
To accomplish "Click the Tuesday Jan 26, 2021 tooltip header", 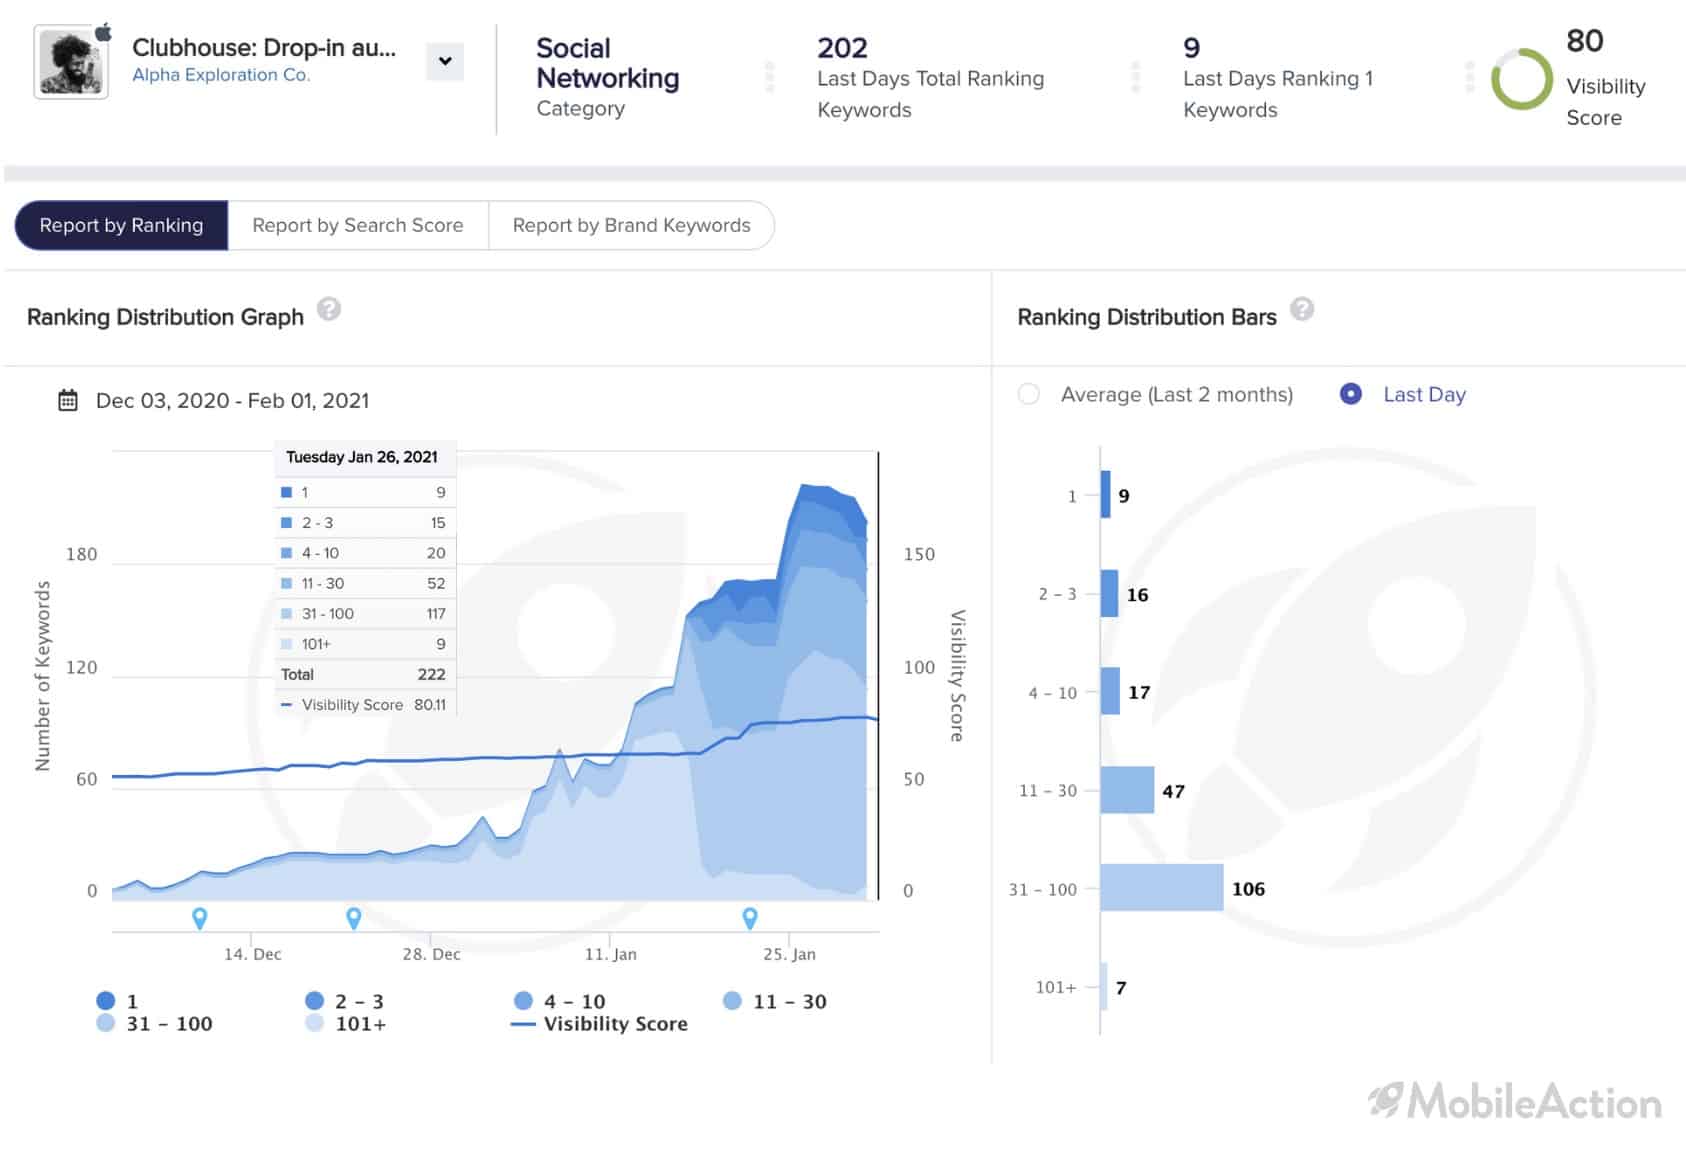I will (362, 457).
